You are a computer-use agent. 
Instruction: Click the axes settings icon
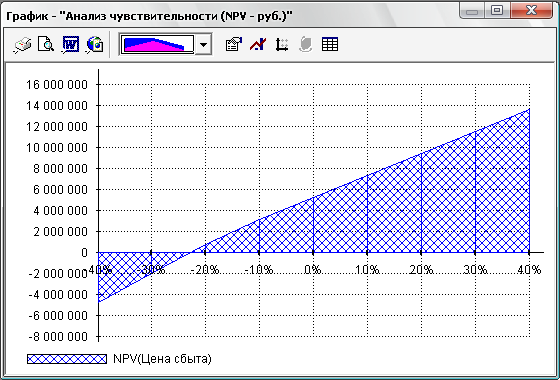[x=282, y=45]
